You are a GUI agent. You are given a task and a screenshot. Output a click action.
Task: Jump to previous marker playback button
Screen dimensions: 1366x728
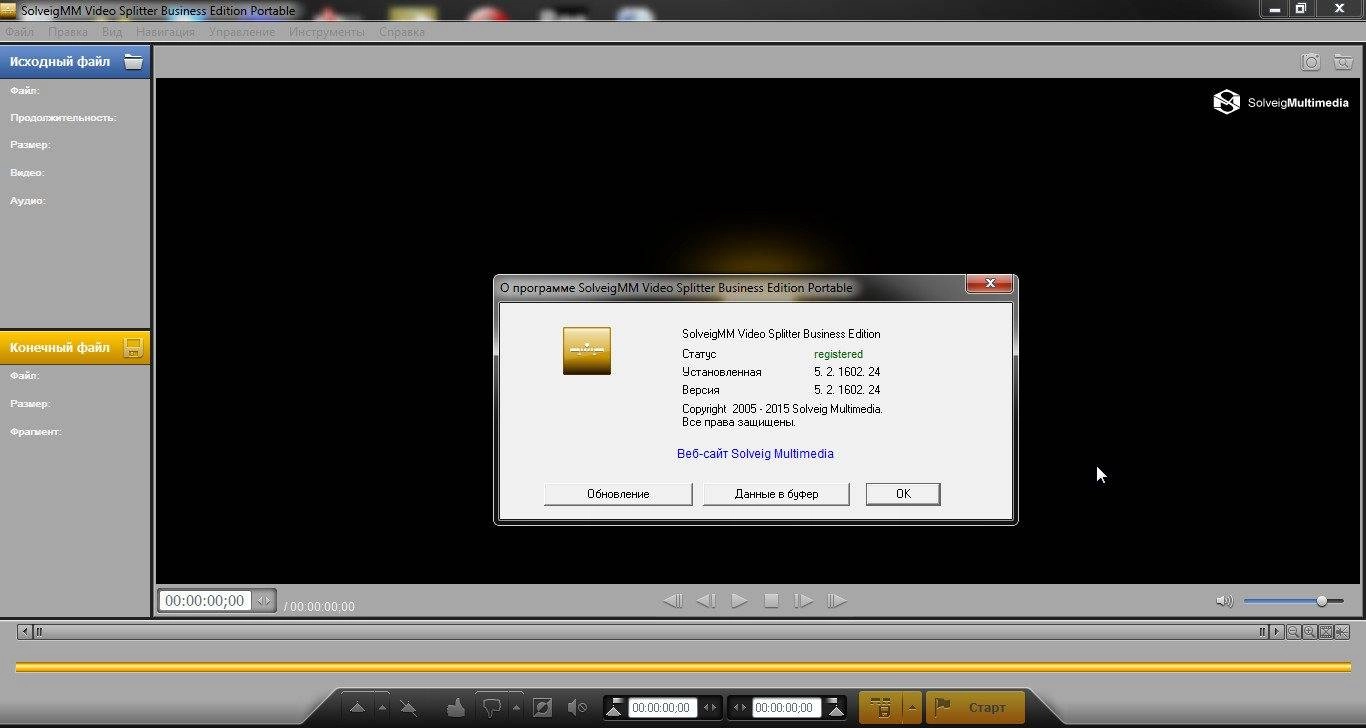pyautogui.click(x=673, y=601)
